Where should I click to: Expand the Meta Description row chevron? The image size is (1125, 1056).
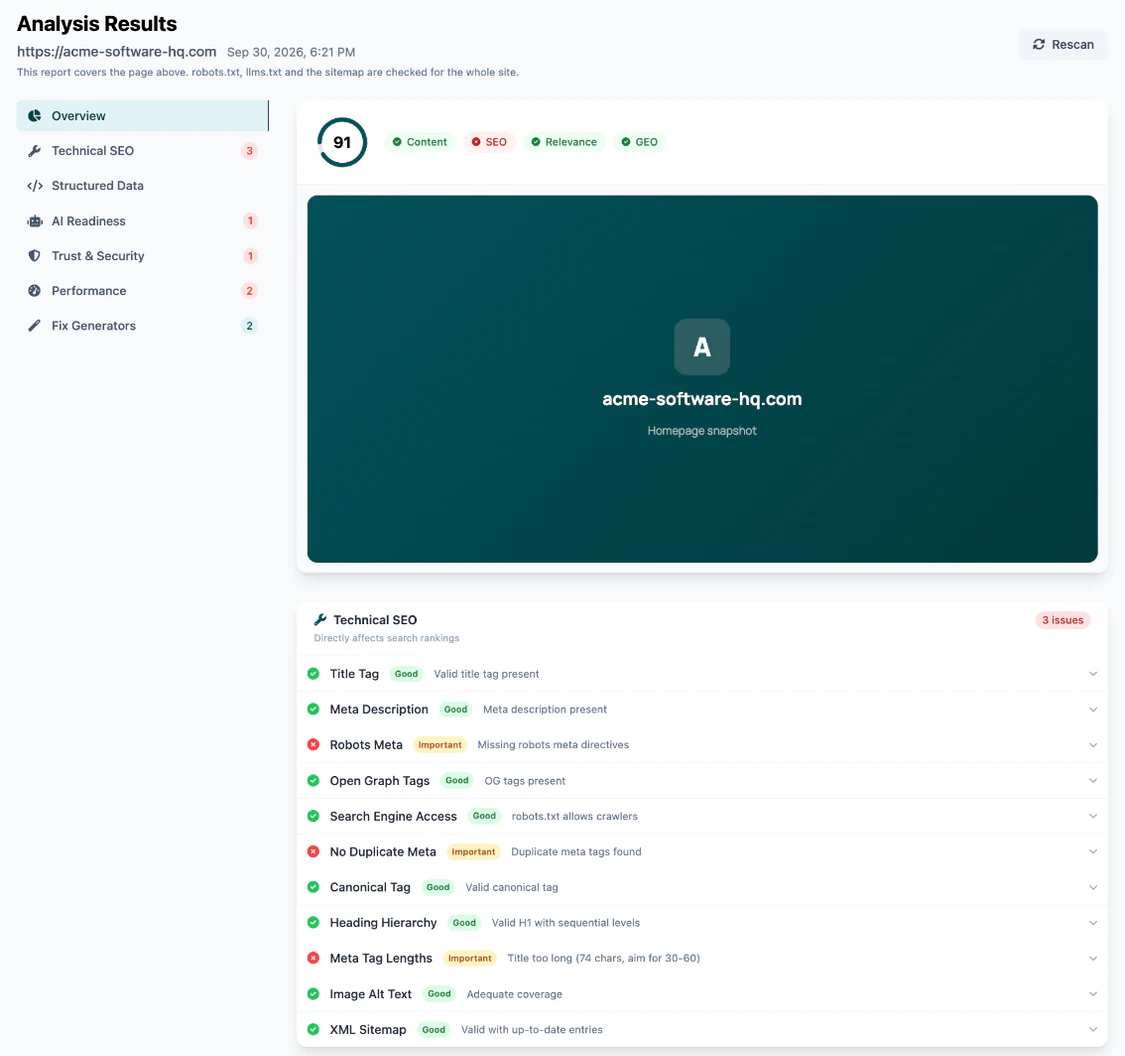tap(1093, 710)
